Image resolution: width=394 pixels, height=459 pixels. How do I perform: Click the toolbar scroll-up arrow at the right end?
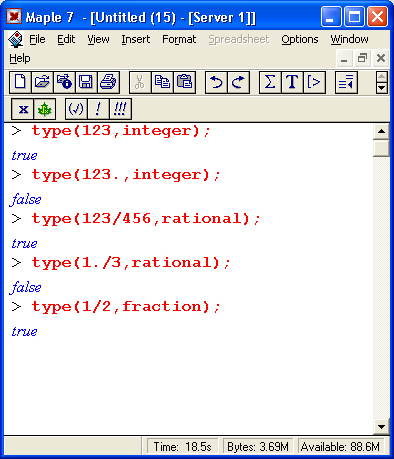[382, 77]
